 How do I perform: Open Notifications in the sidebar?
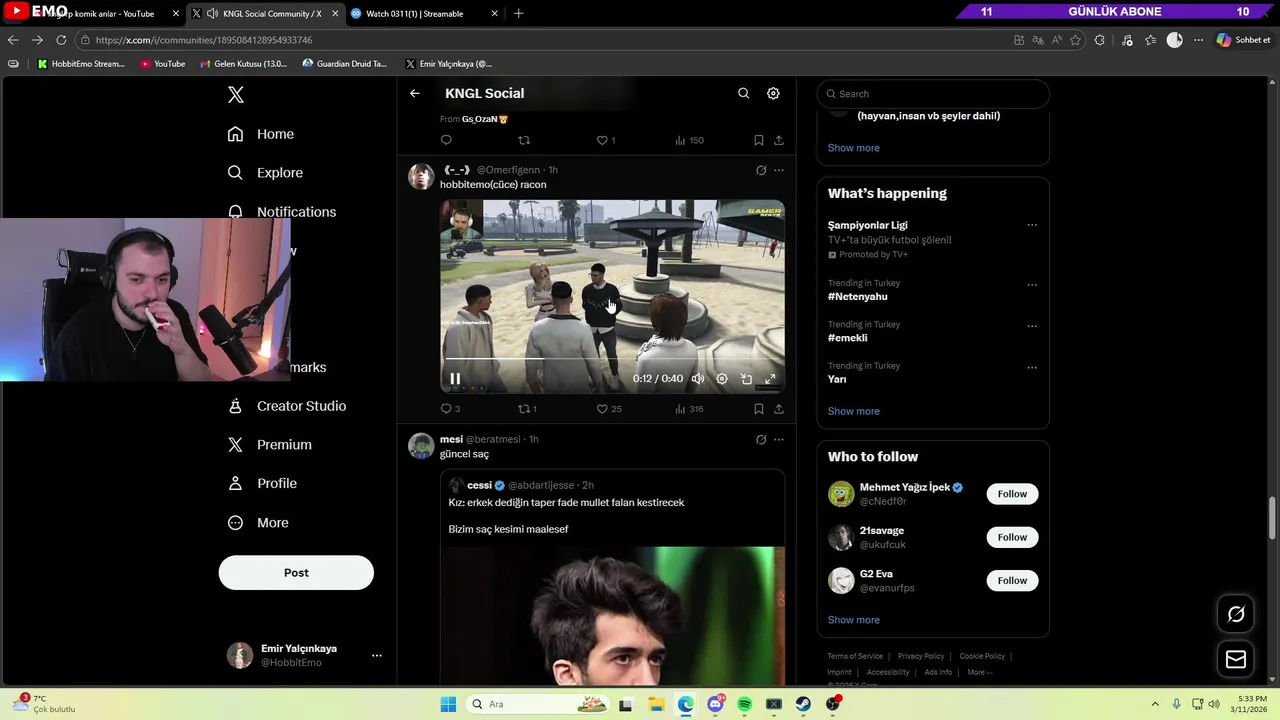[282, 212]
